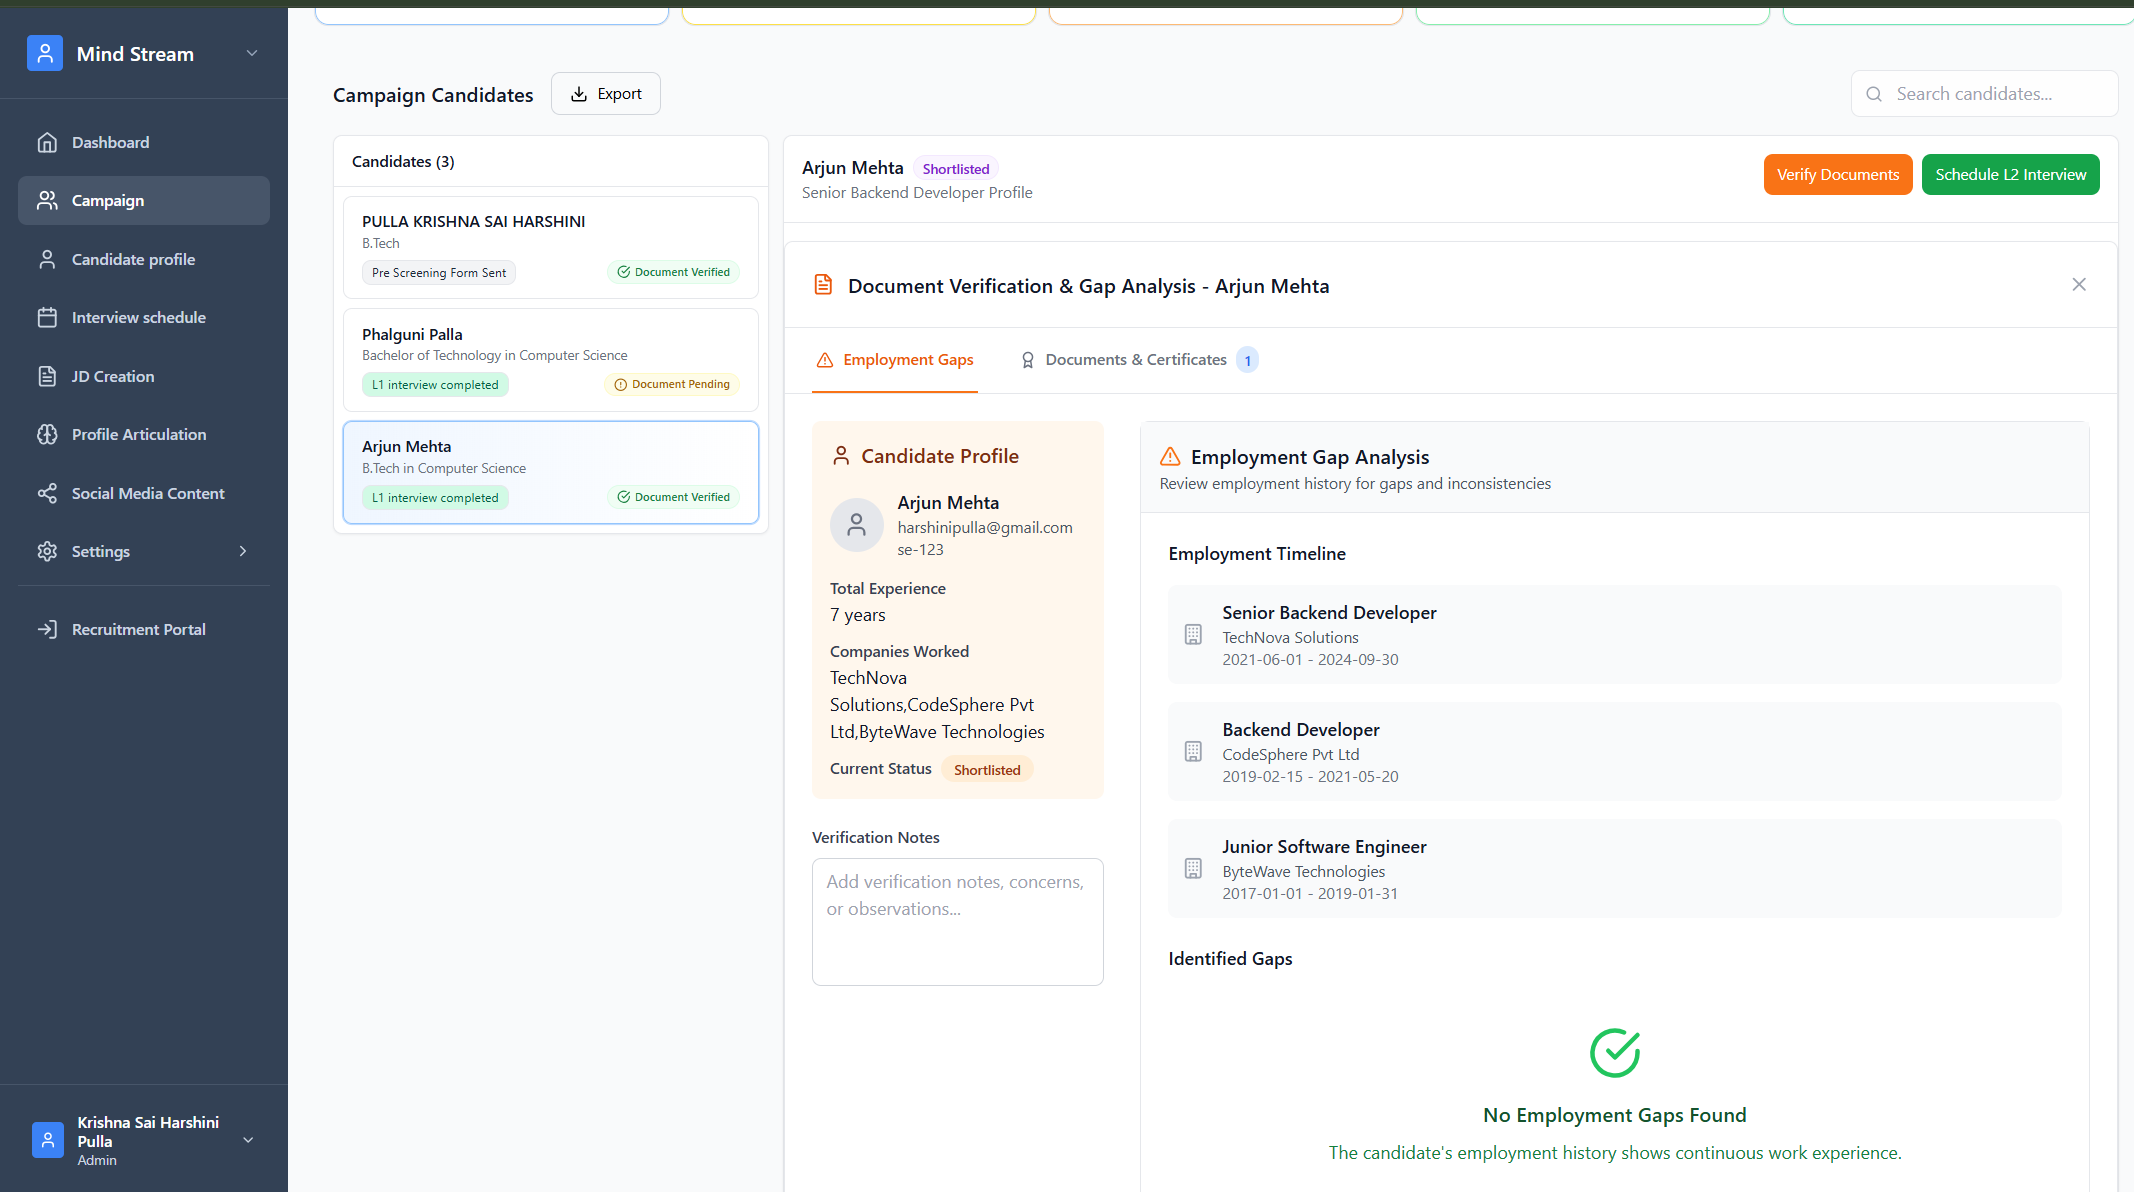
Task: Click Arjun Mehta's avatar in Candidate Profile
Action: pyautogui.click(x=856, y=525)
